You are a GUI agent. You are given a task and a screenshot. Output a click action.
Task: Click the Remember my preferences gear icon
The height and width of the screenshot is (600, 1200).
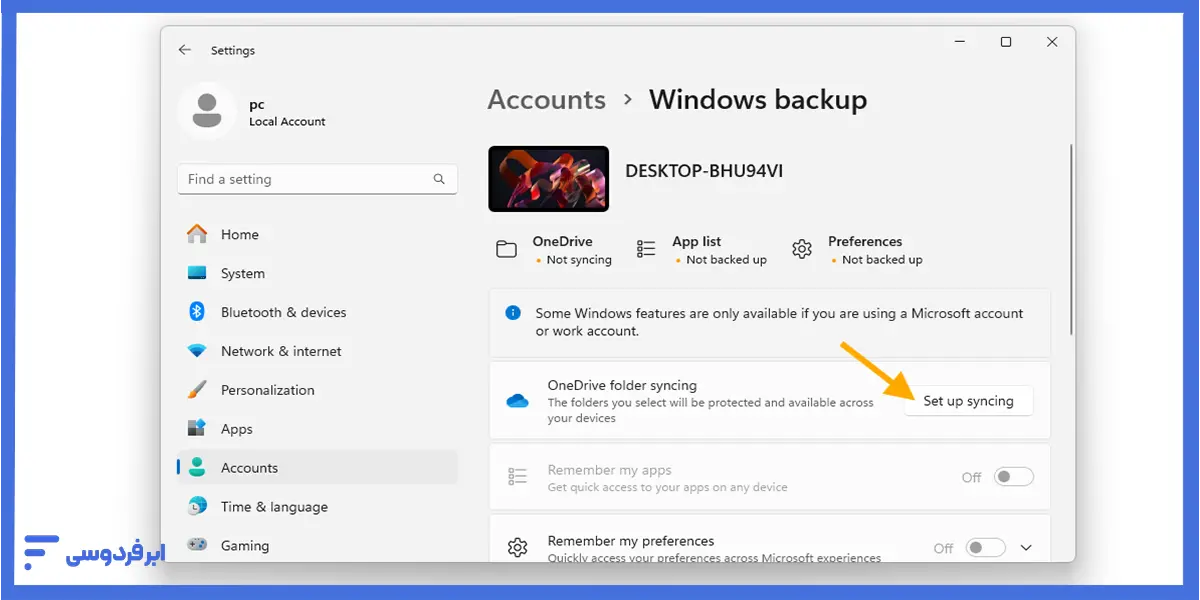[x=517, y=548]
